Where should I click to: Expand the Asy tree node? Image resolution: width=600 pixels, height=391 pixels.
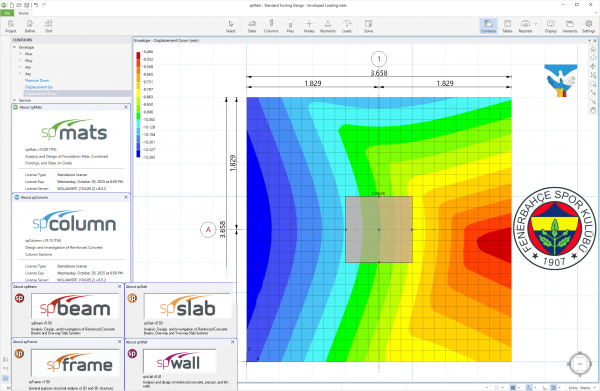(21, 73)
